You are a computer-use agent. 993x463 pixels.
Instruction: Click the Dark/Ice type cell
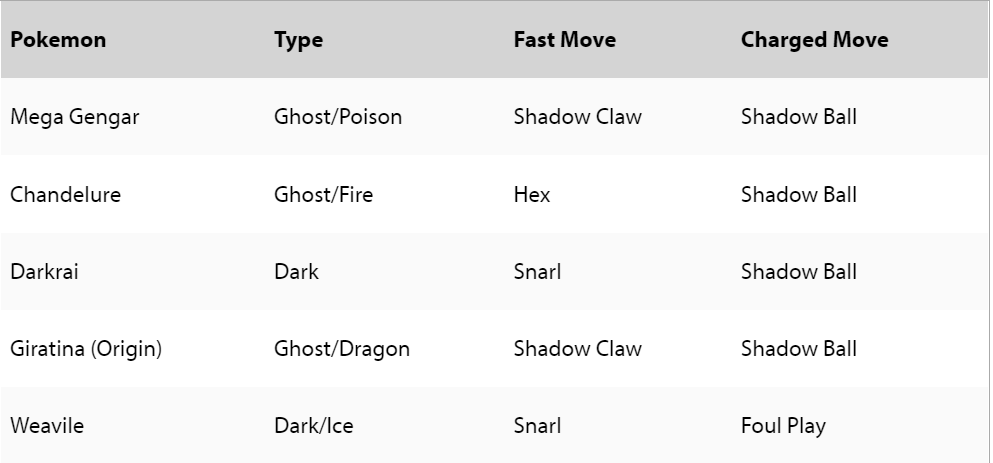click(313, 426)
